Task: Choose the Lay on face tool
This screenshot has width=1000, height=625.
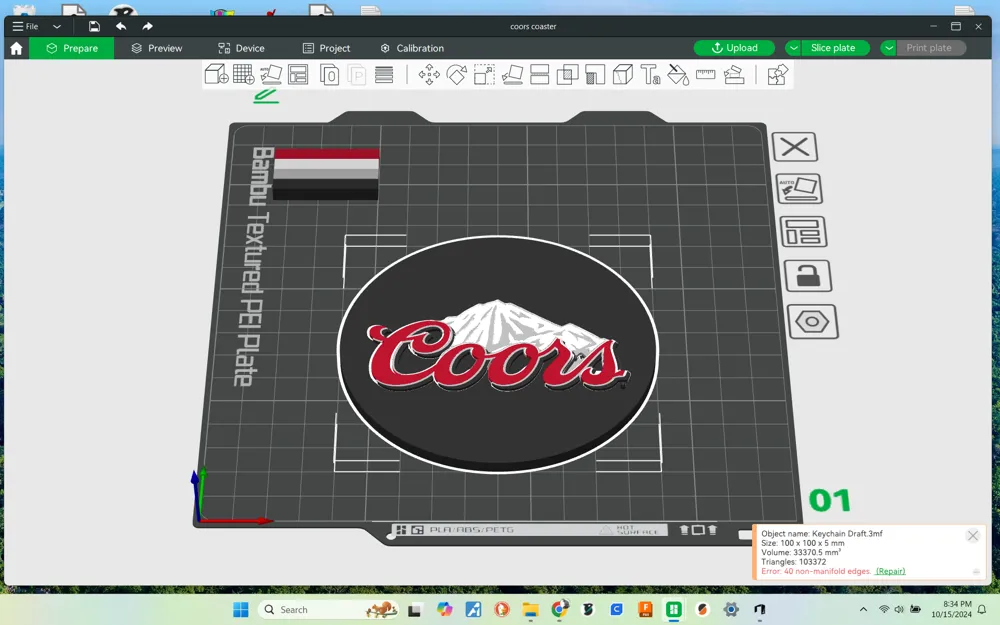Action: (512, 75)
